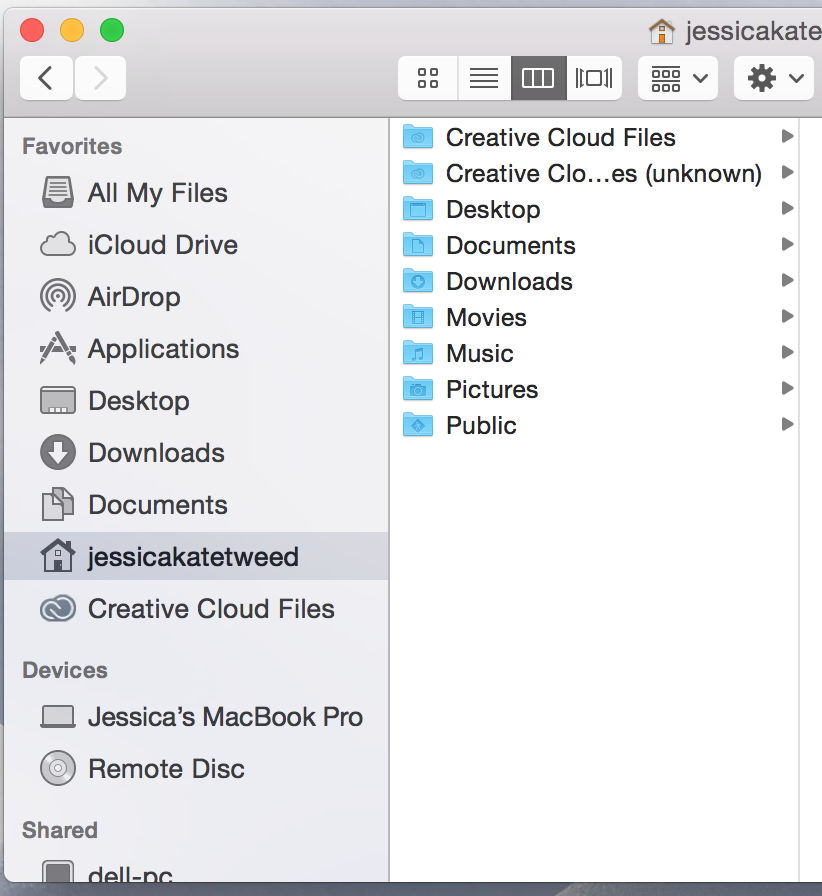The height and width of the screenshot is (896, 822).
Task: Click the Movies folder icon
Action: 418,317
